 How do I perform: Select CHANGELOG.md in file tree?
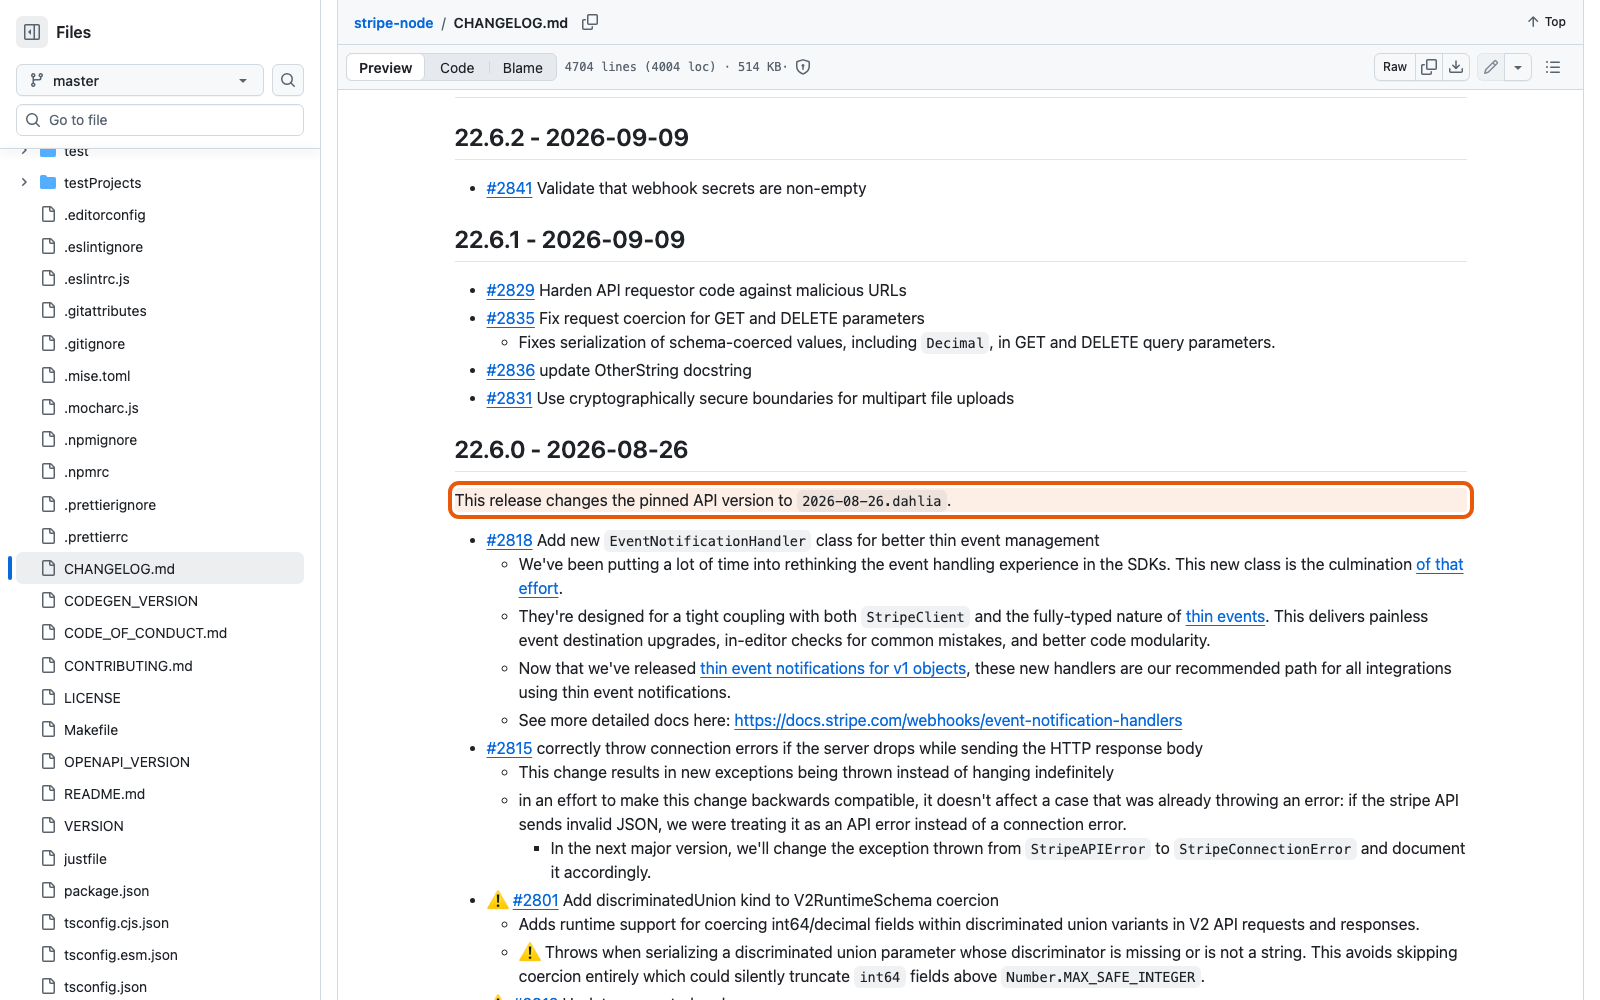[x=160, y=568]
